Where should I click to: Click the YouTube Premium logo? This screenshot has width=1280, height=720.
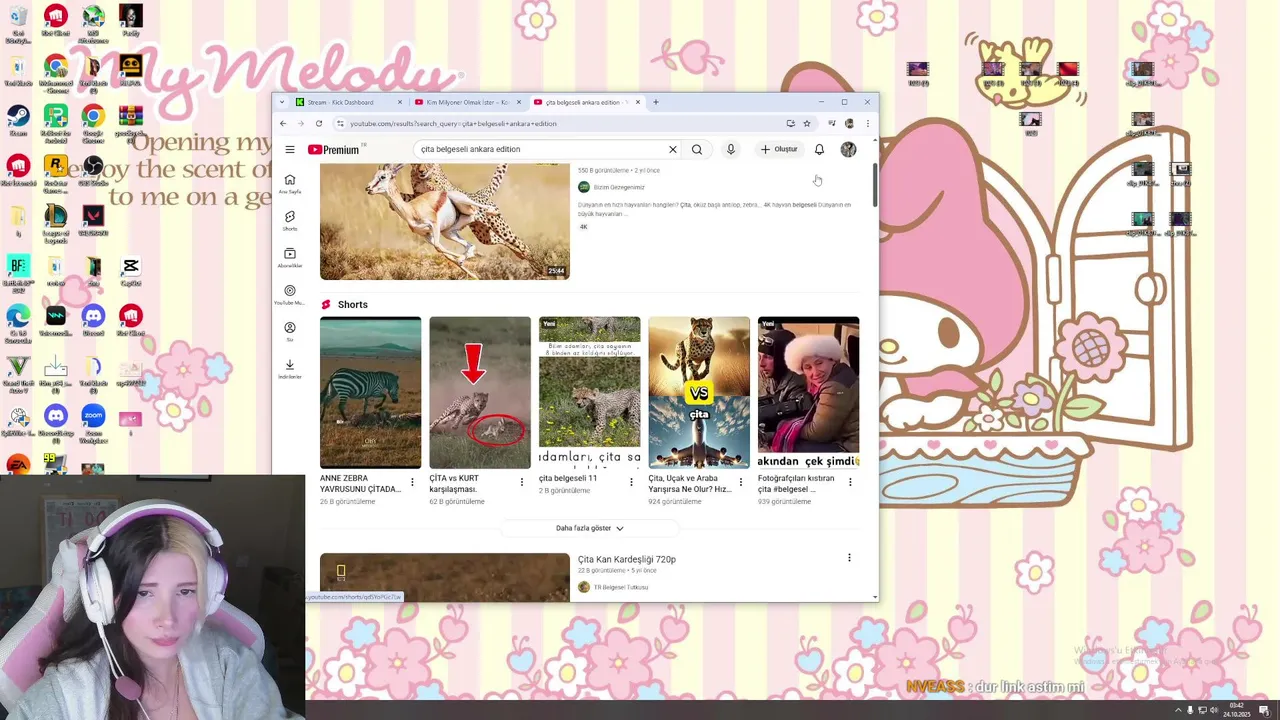333,149
